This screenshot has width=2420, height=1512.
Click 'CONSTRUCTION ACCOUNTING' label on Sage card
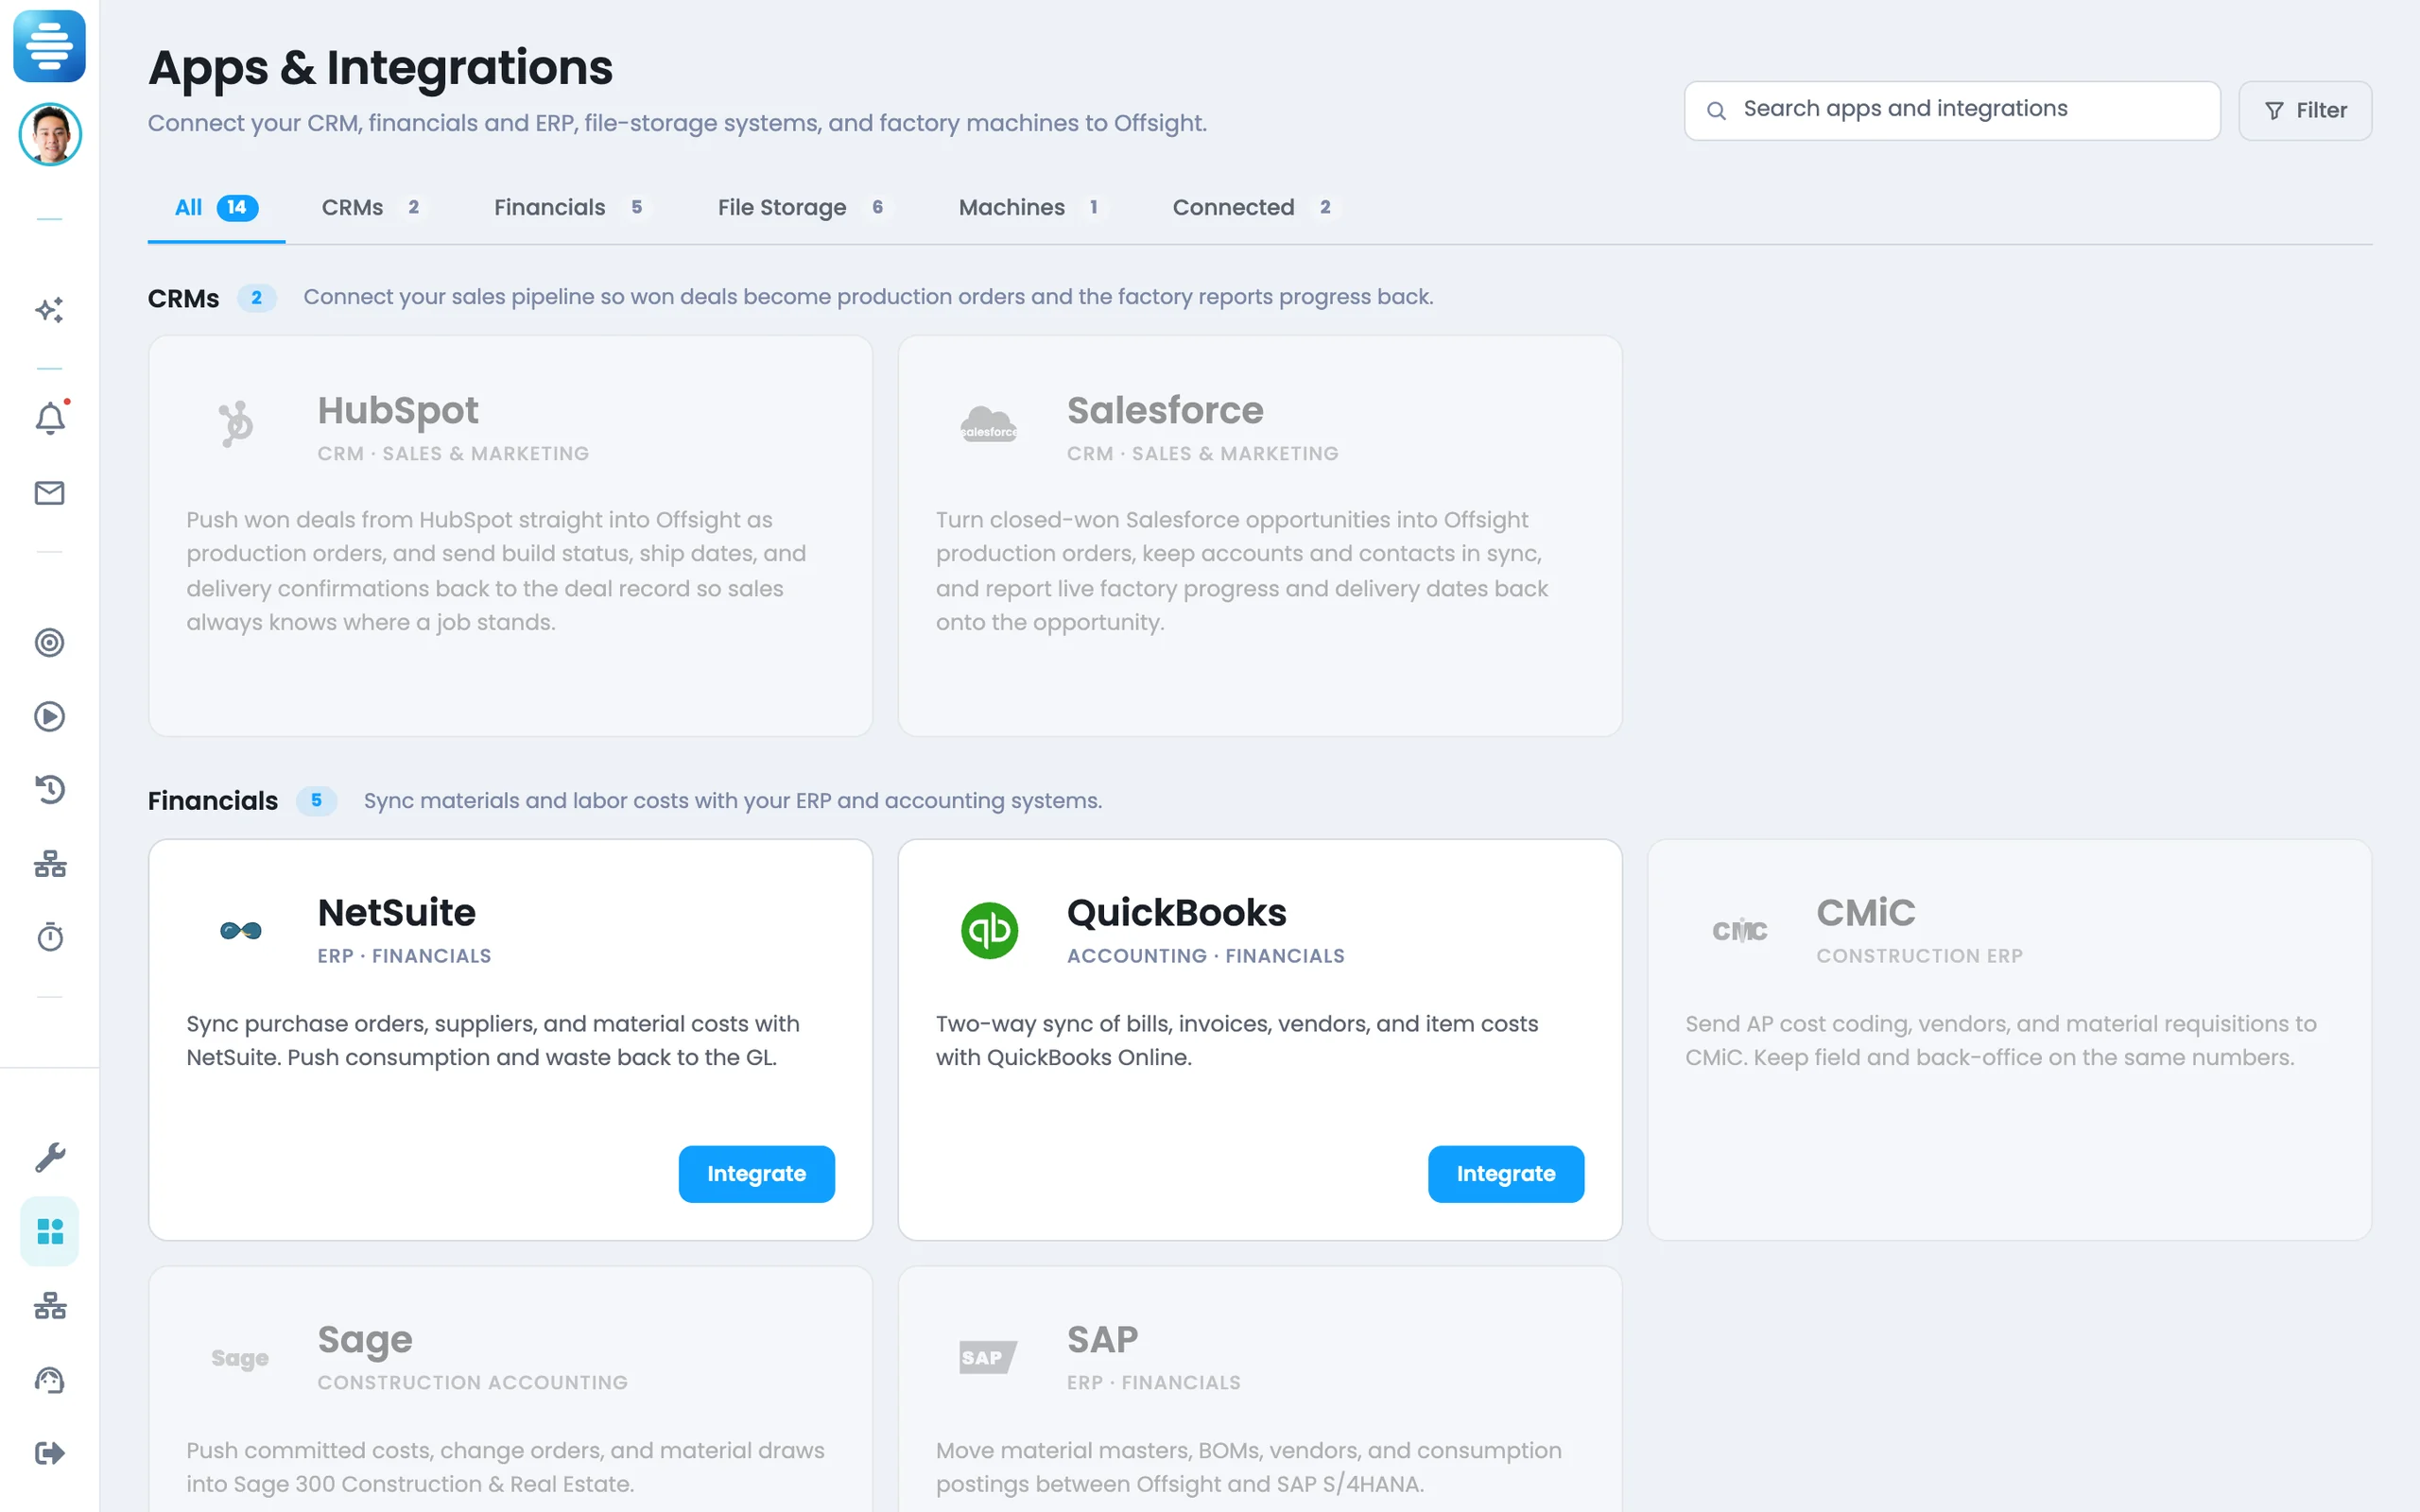(473, 1383)
